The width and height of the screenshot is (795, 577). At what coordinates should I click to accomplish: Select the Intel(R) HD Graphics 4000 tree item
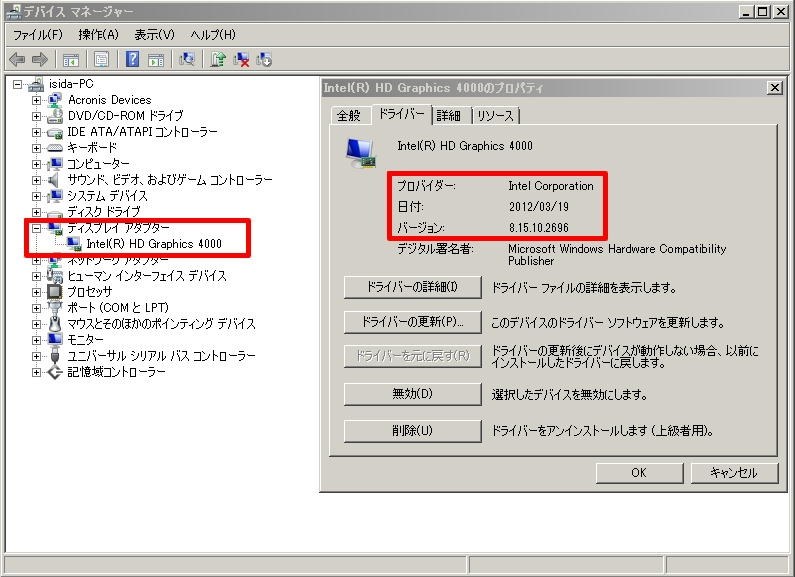pyautogui.click(x=154, y=244)
